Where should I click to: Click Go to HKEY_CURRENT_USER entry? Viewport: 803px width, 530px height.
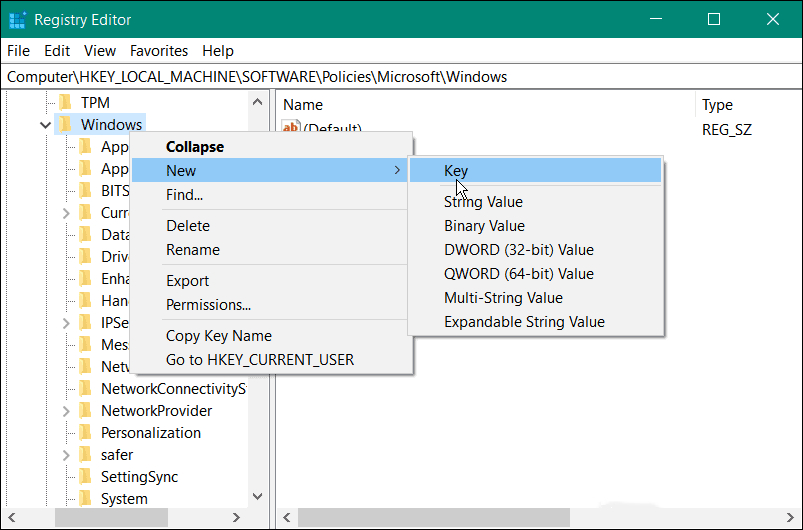[x=260, y=359]
